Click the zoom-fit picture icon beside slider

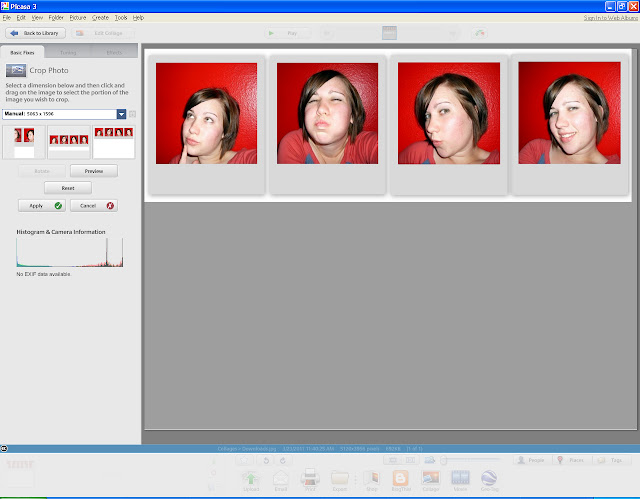(x=430, y=460)
